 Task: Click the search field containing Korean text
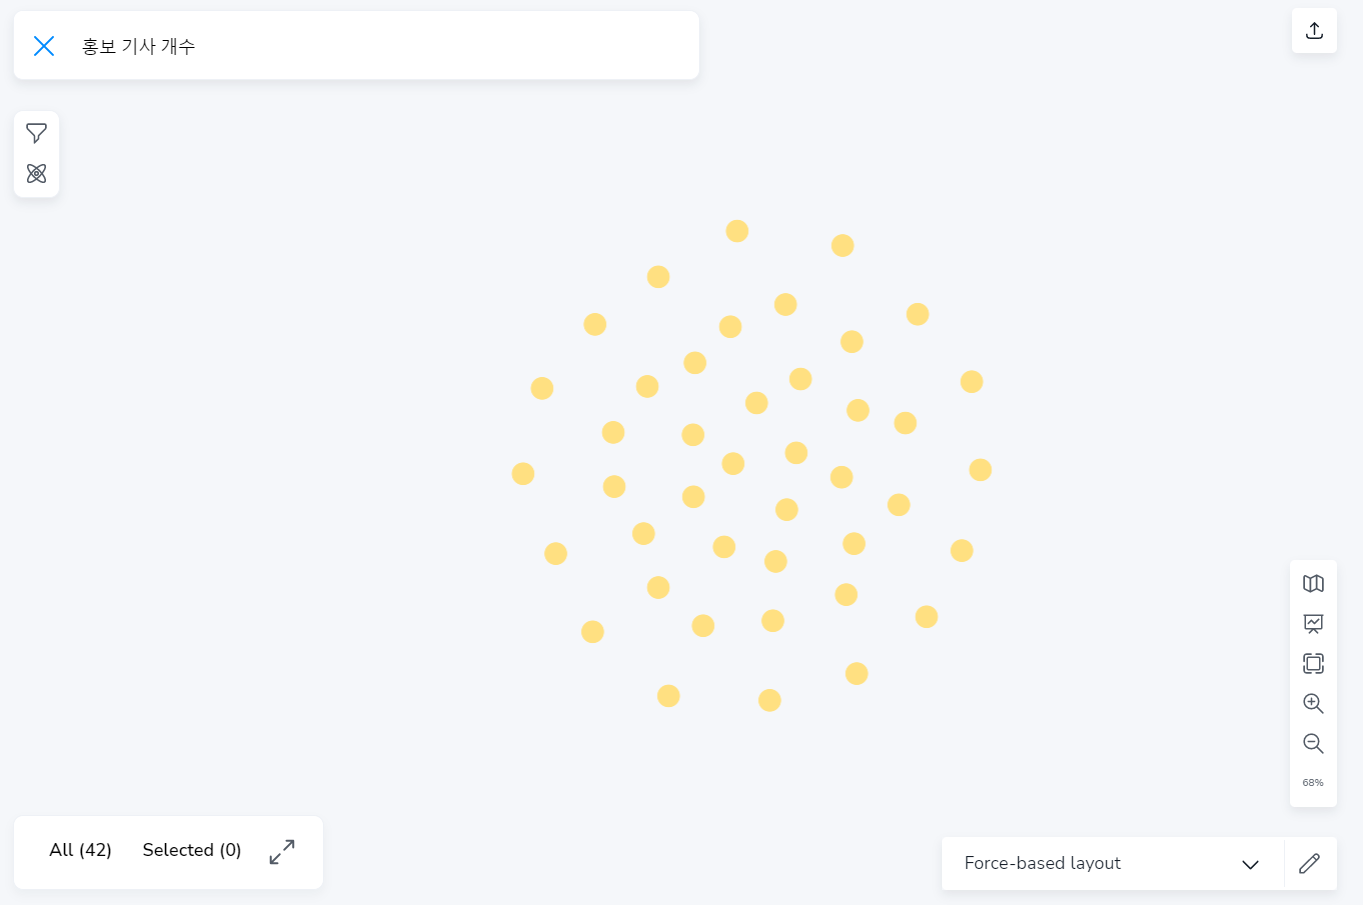(x=380, y=46)
